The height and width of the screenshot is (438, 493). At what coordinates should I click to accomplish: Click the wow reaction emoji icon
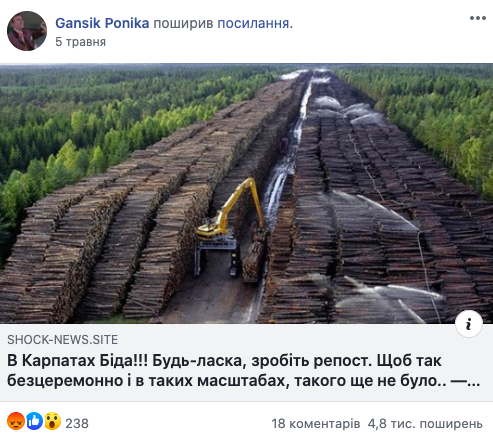53,421
